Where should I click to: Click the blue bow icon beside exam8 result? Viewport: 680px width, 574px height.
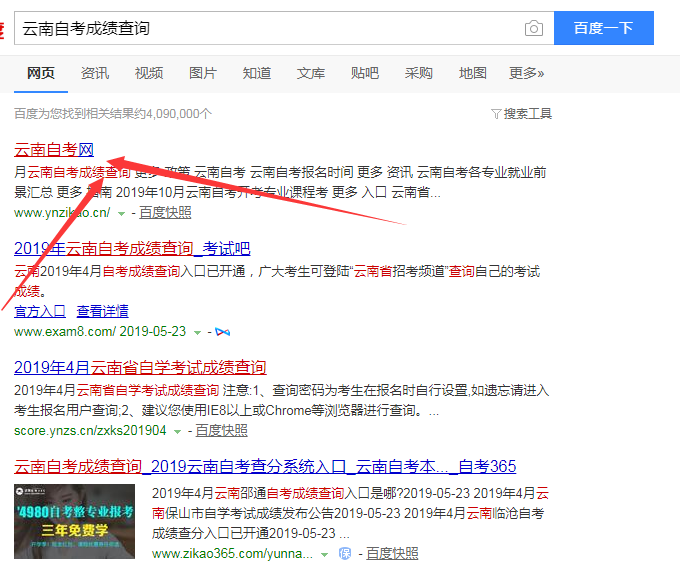[x=223, y=331]
